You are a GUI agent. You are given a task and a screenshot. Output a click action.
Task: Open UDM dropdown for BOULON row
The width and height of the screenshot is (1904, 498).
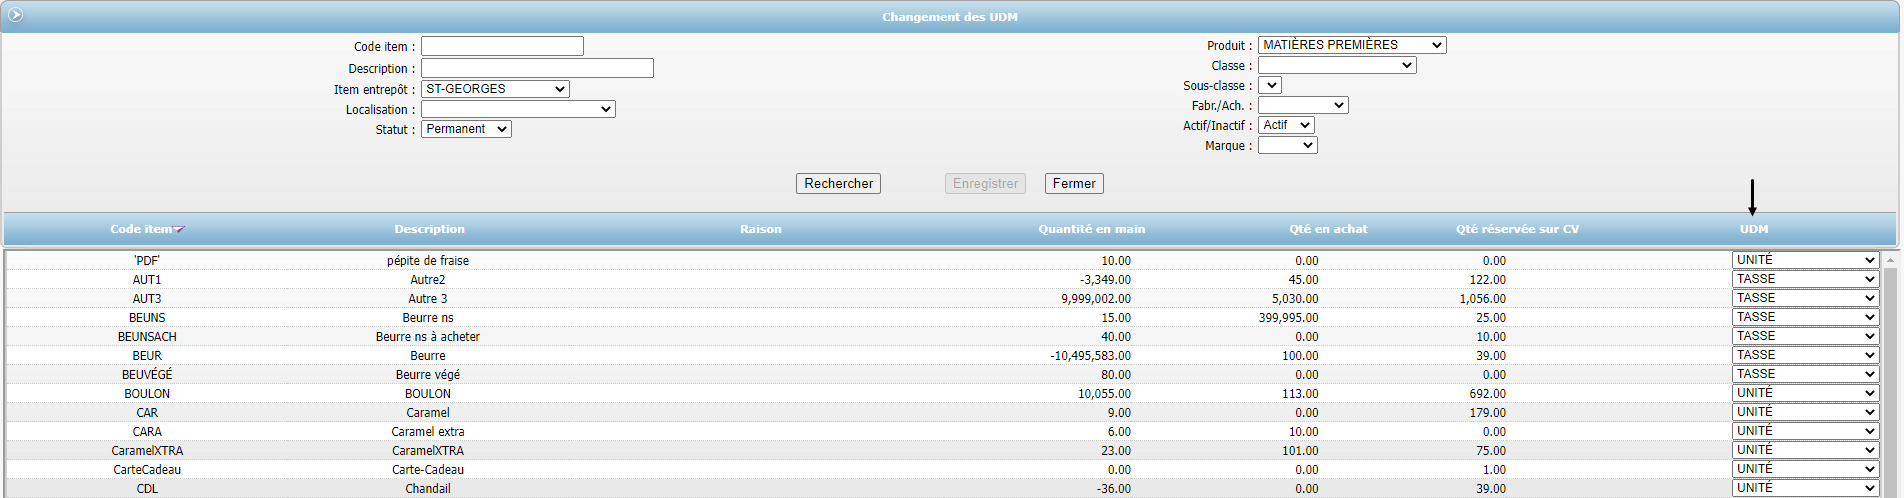(x=1805, y=393)
